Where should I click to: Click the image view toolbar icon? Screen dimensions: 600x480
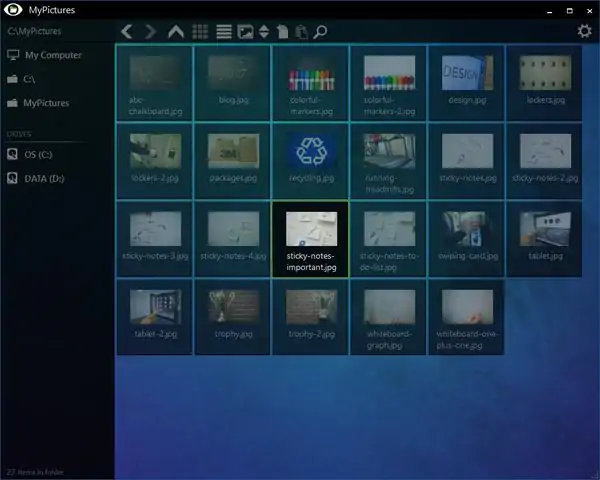tap(245, 32)
